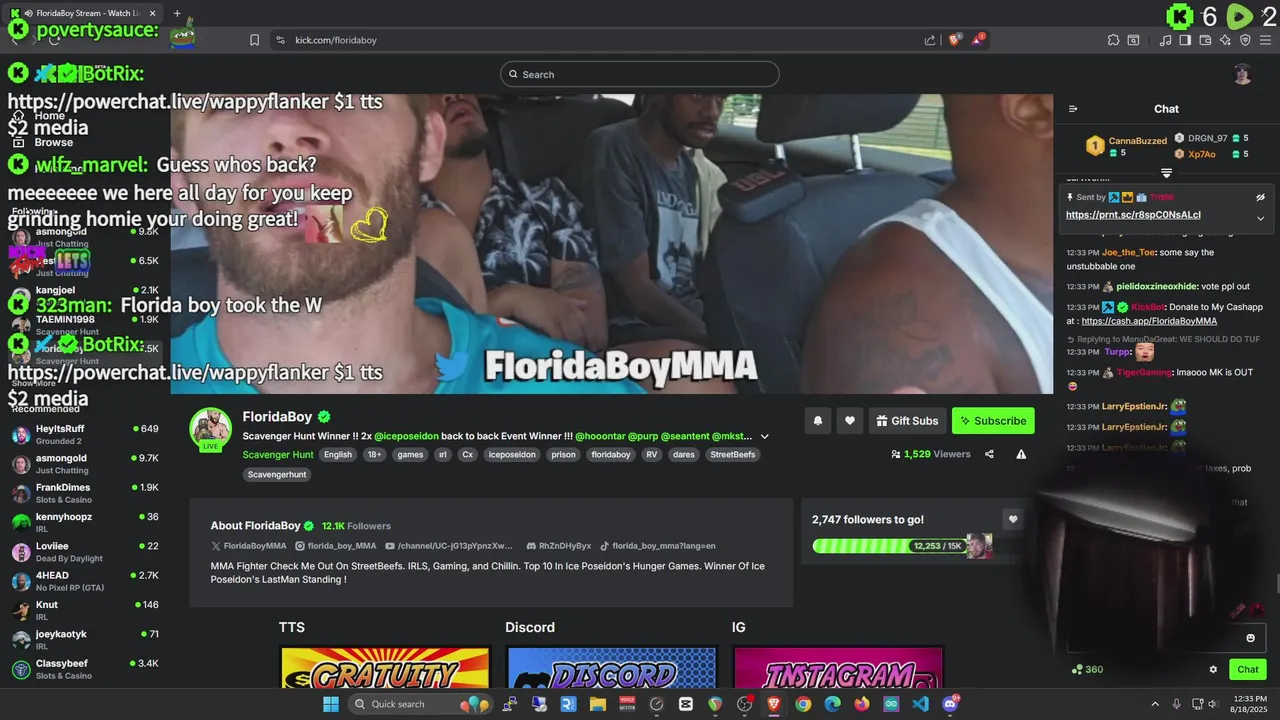This screenshot has width=1280, height=720.
Task: Click the Brave playlist music note icon
Action: click(1165, 40)
